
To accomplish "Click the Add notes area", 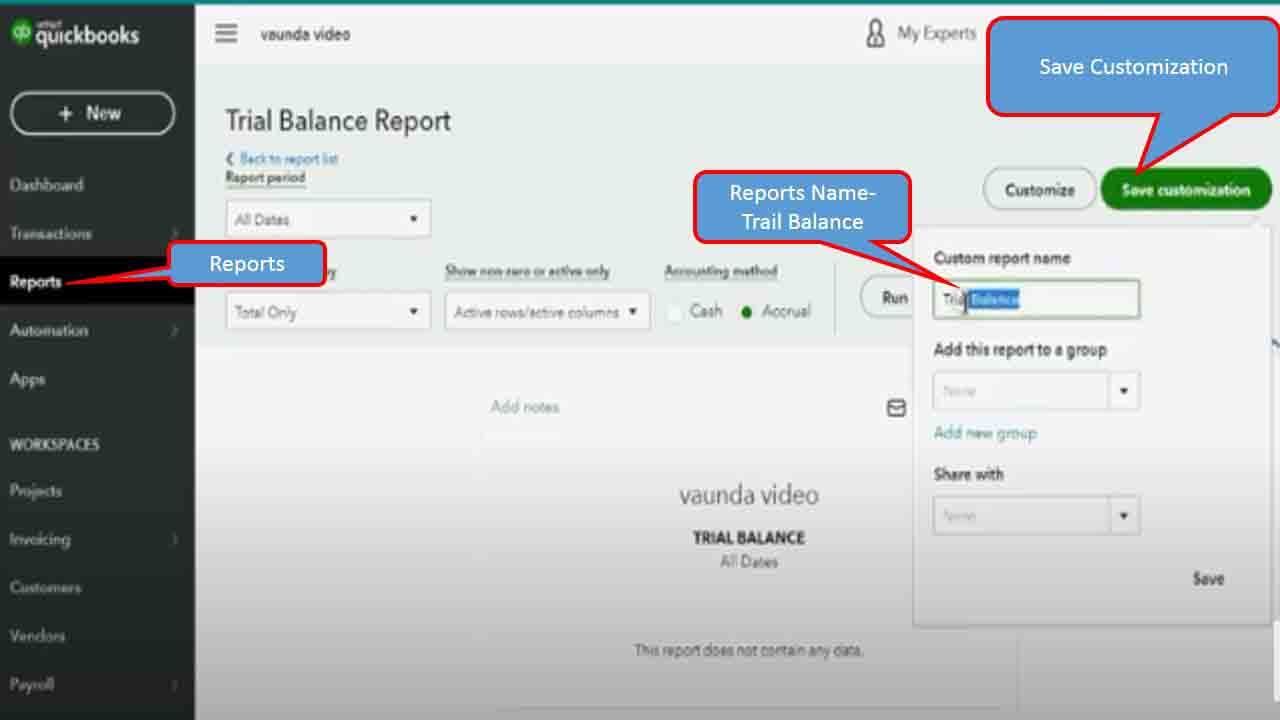I will 525,407.
